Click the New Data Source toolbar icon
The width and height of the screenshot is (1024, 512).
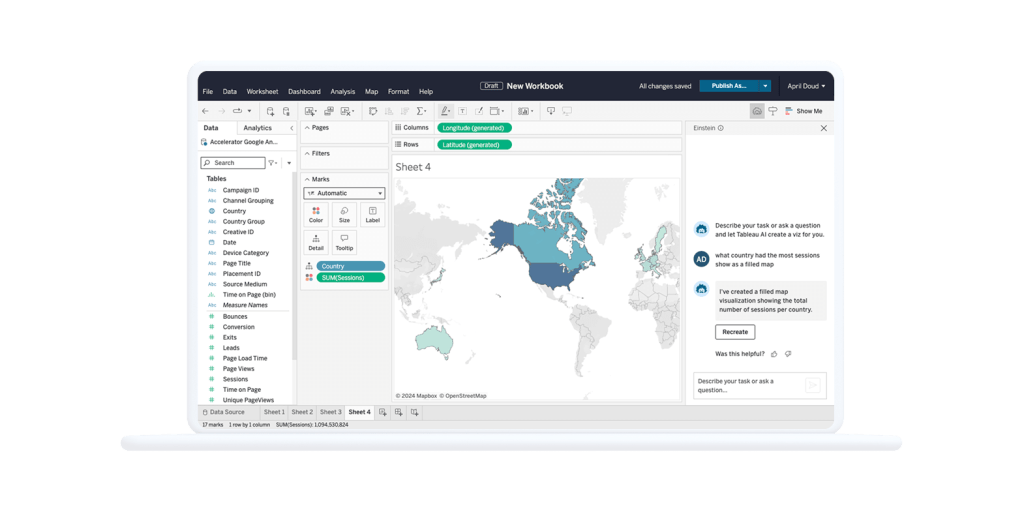(270, 111)
